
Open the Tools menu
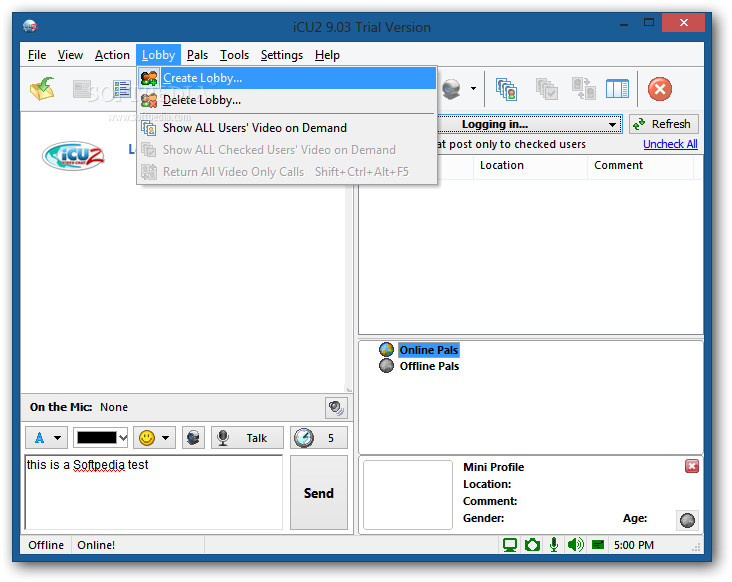(x=234, y=55)
